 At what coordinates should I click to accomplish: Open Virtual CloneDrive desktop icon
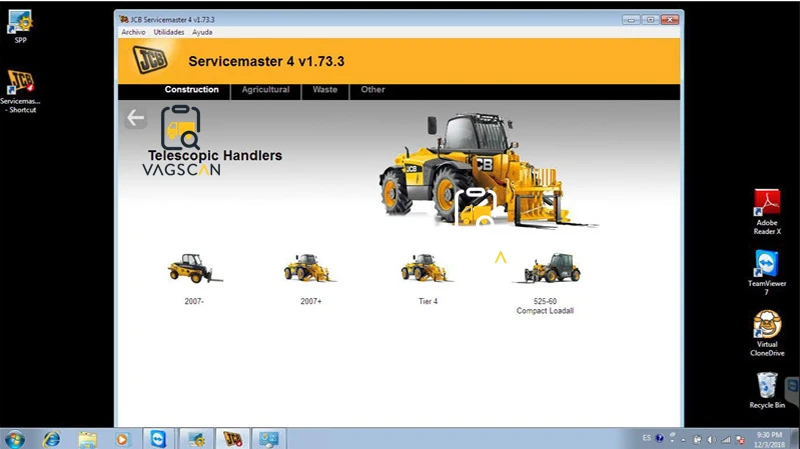pos(767,333)
